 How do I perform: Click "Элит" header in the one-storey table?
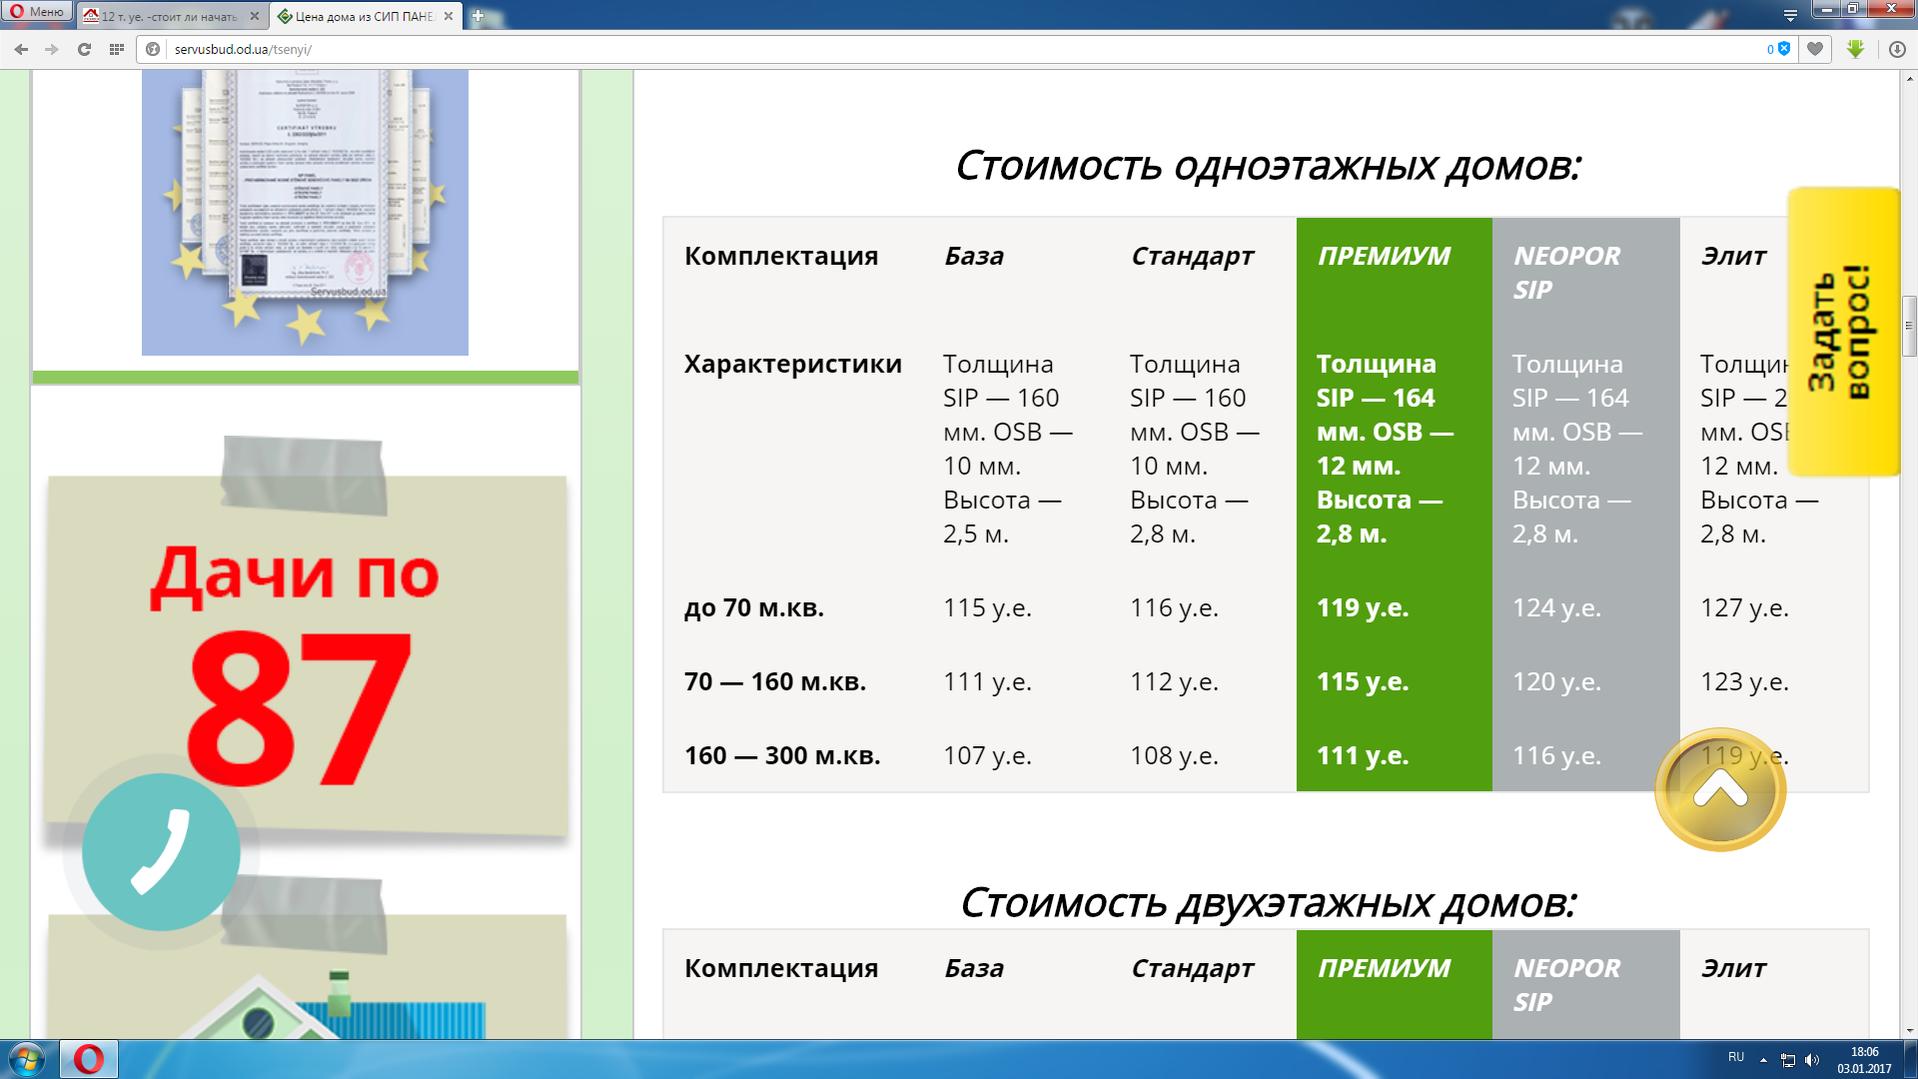pyautogui.click(x=1733, y=256)
